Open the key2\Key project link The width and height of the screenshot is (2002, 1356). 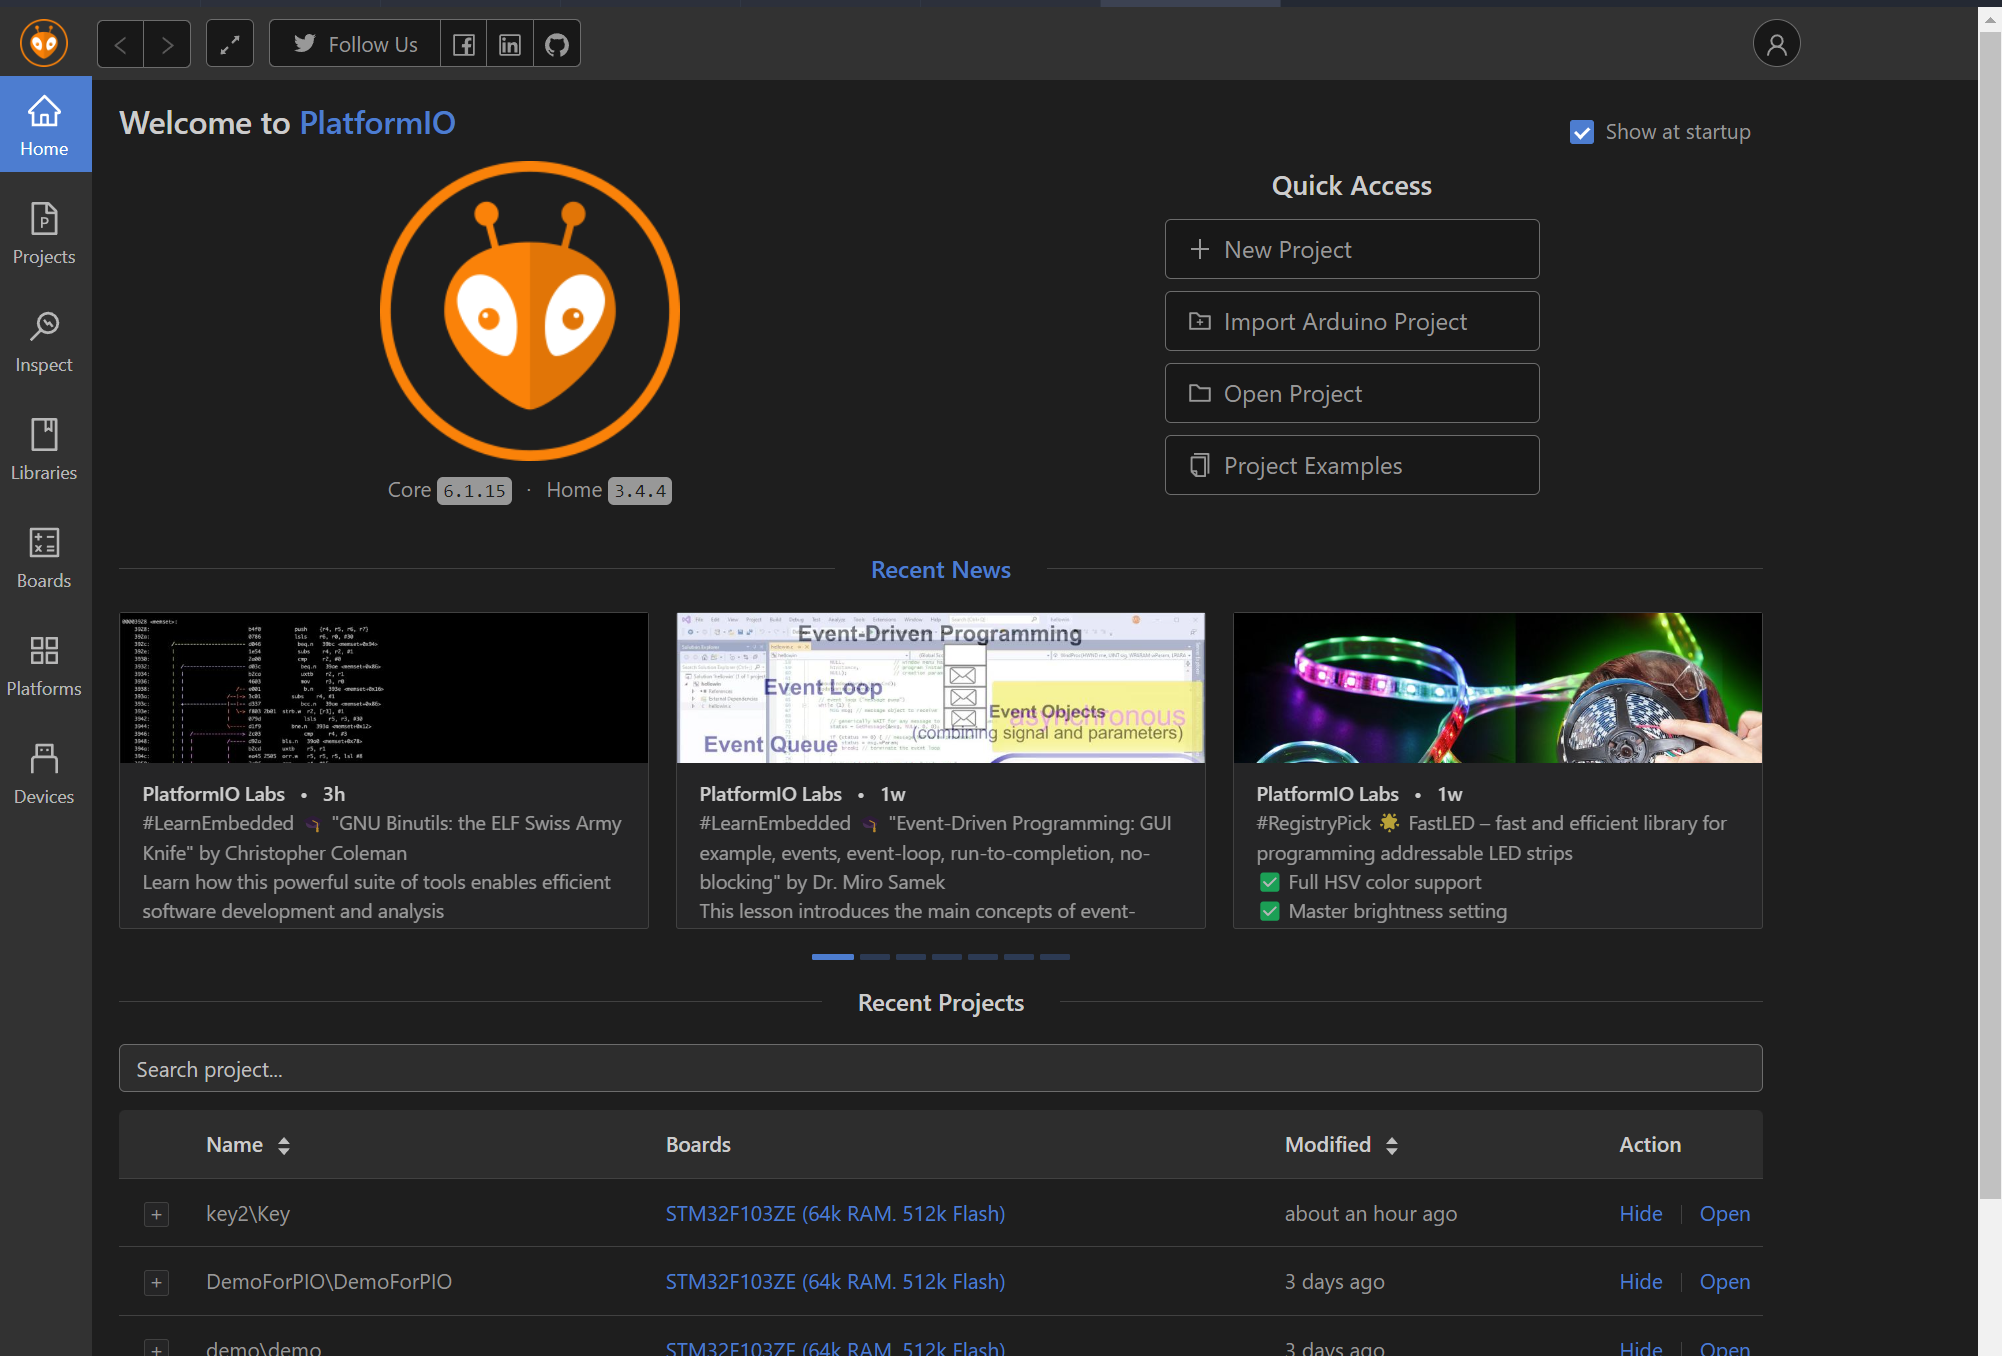1724,1214
